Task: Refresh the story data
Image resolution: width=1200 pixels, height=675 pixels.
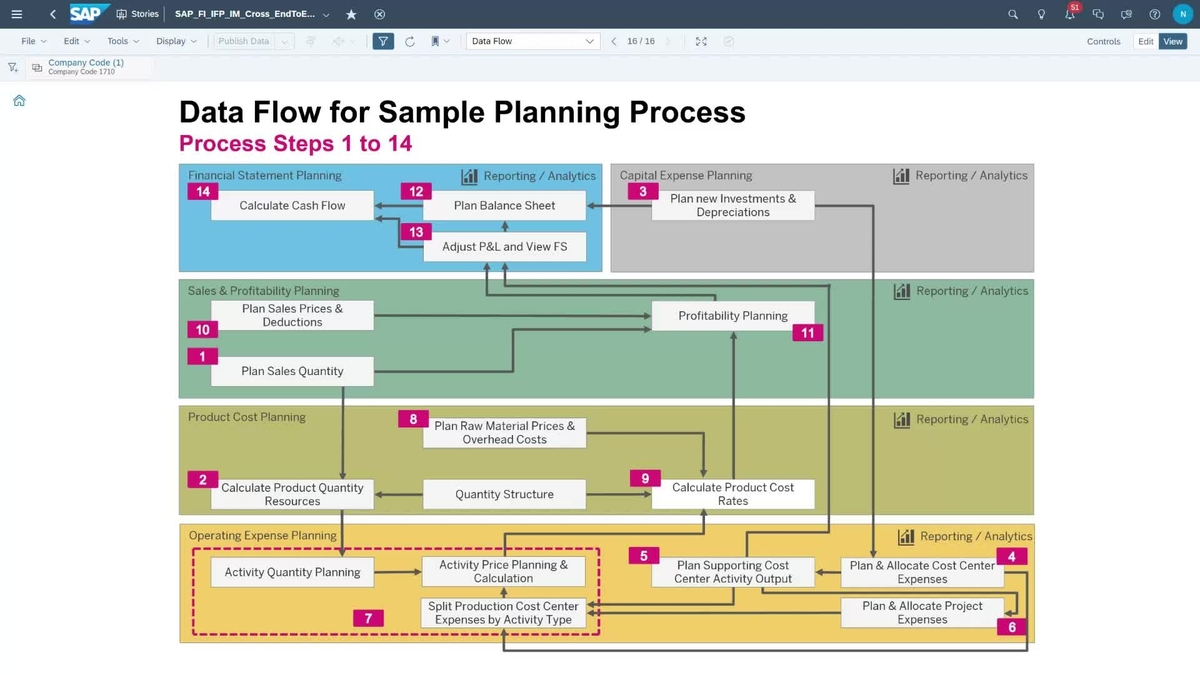Action: 410,41
